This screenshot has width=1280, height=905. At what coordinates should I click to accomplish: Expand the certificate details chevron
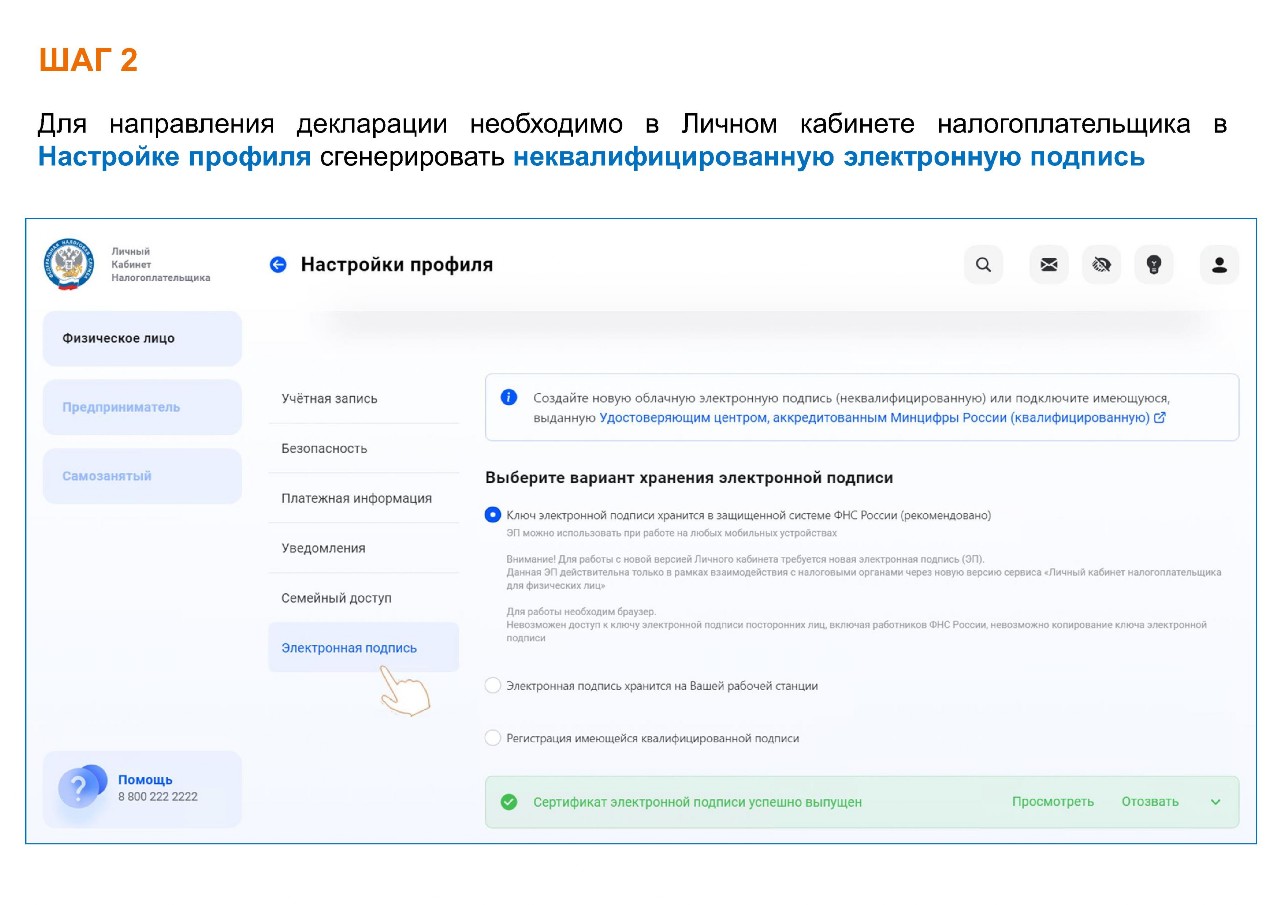1216,802
